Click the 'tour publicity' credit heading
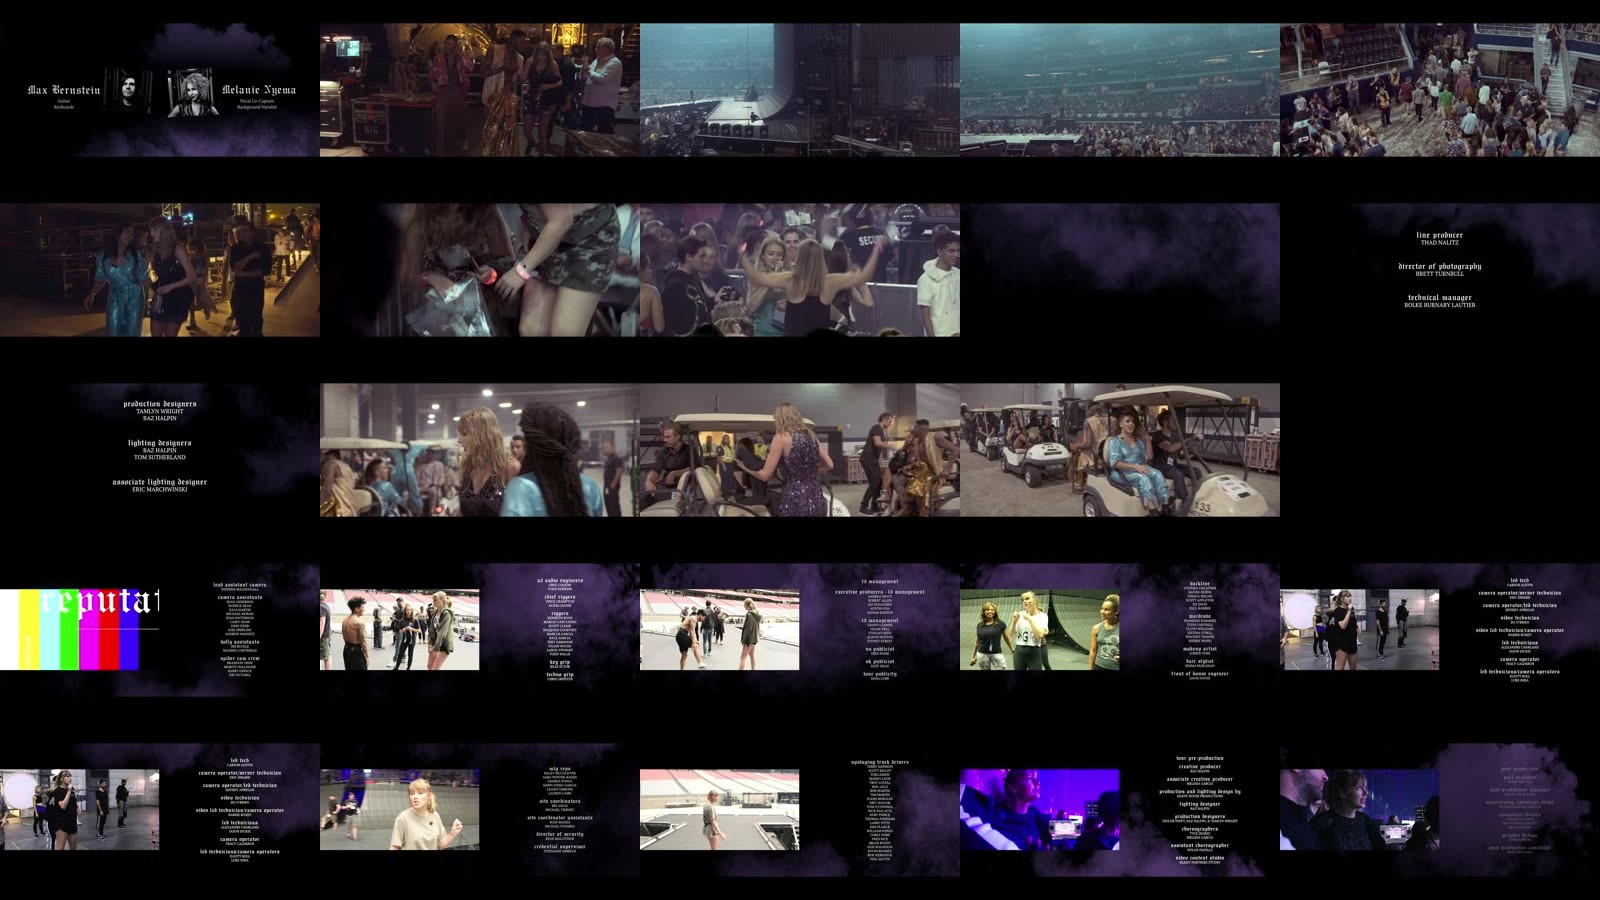 [x=880, y=673]
